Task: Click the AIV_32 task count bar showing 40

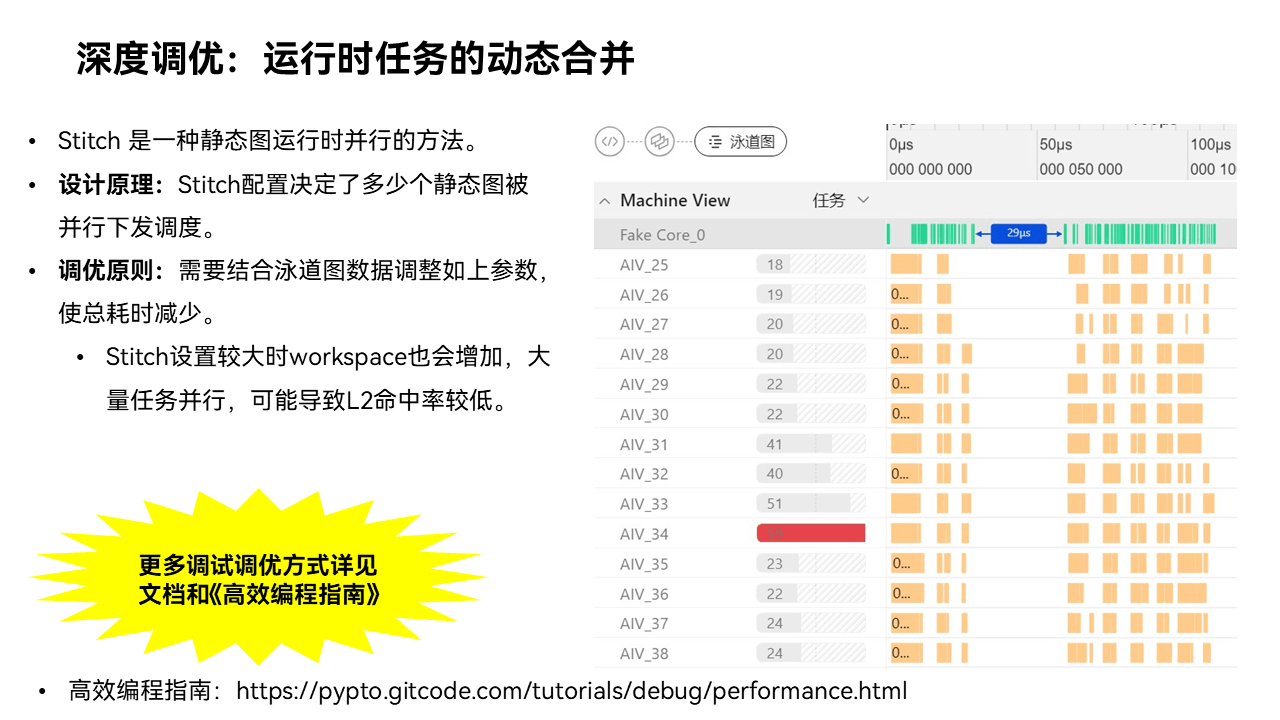Action: click(x=811, y=473)
